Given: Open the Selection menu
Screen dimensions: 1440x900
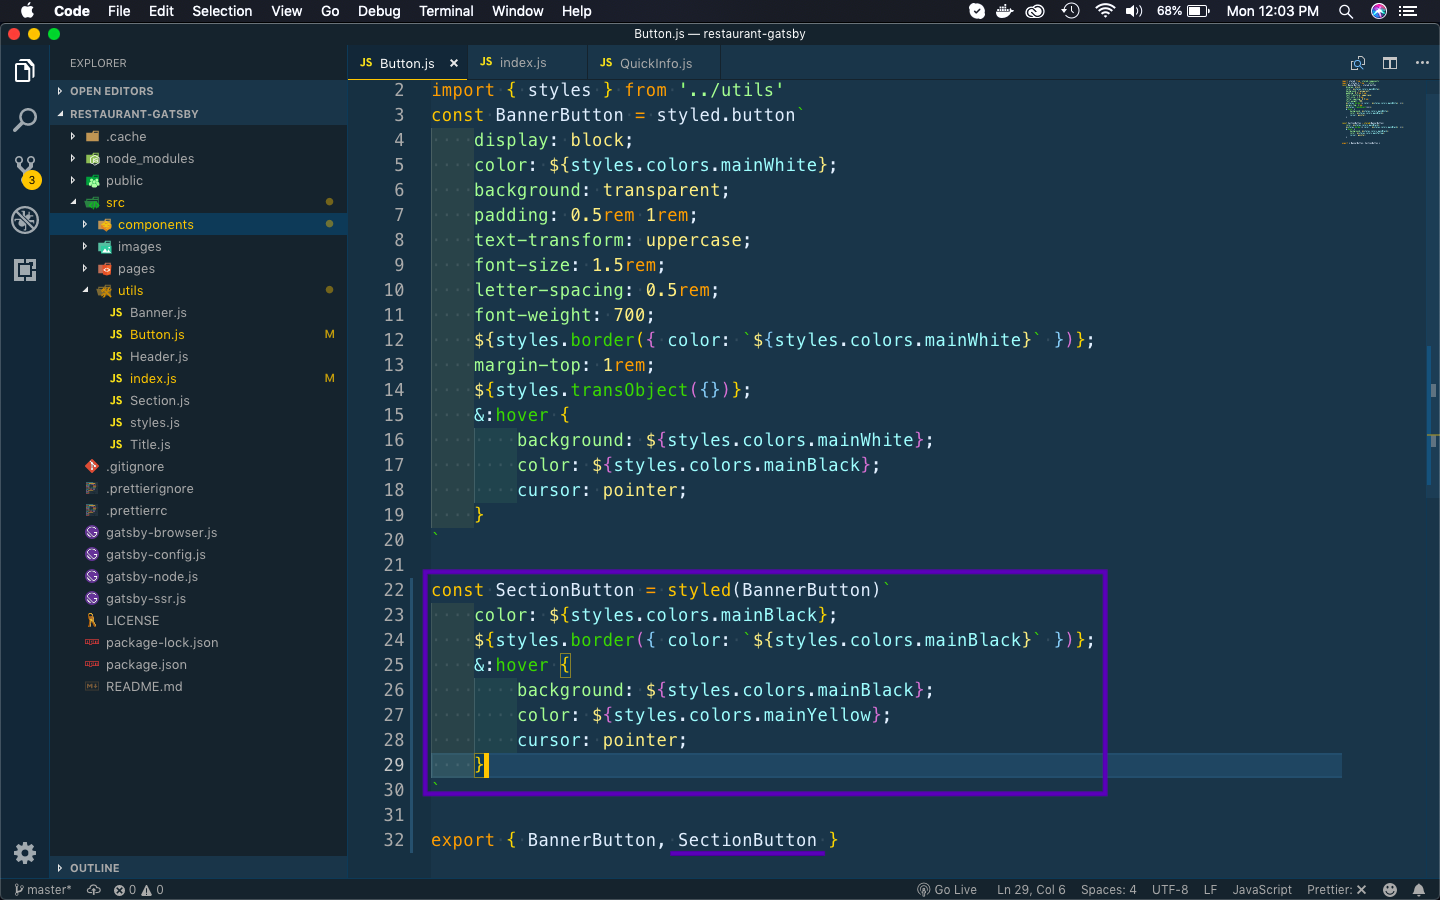Looking at the screenshot, I should (222, 11).
